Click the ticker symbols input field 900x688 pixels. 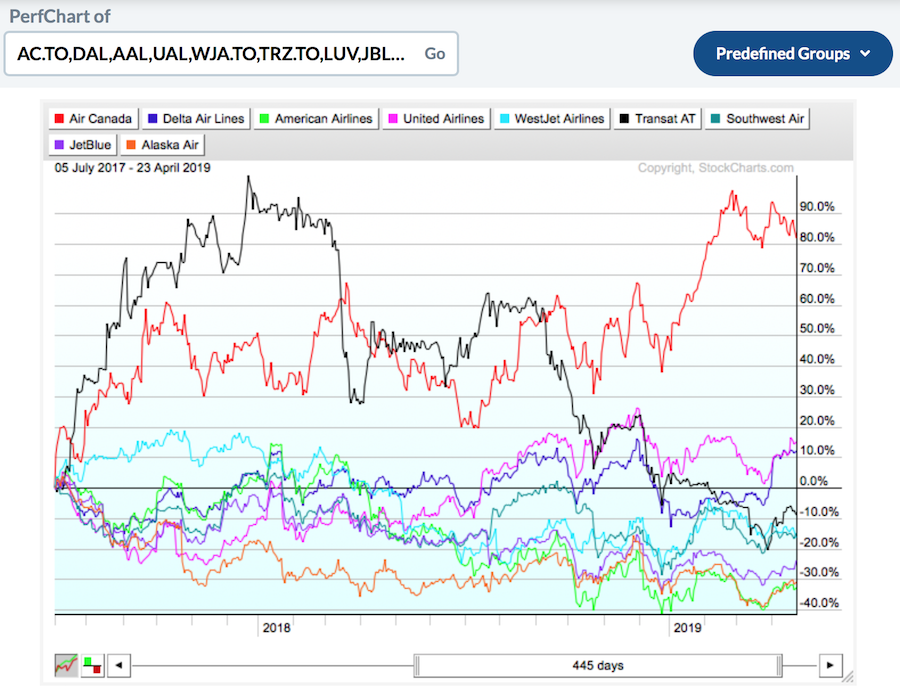[212, 54]
